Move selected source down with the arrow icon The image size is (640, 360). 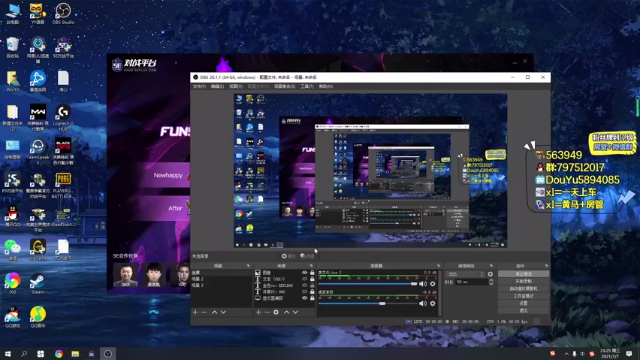[295, 312]
